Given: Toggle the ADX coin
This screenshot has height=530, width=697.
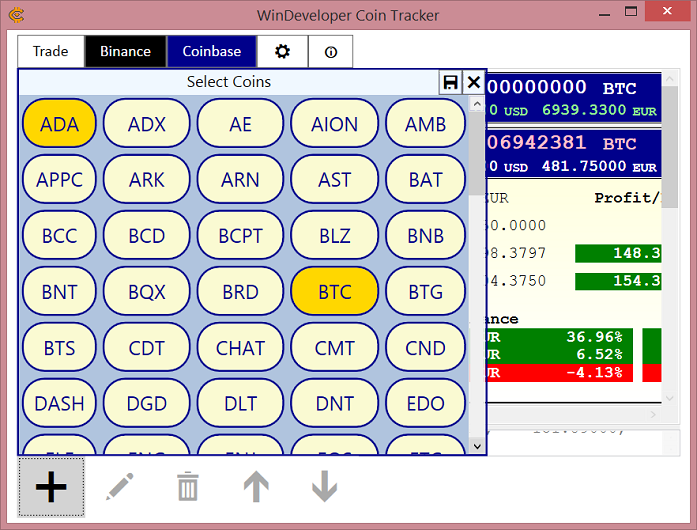Looking at the screenshot, I should click(147, 123).
